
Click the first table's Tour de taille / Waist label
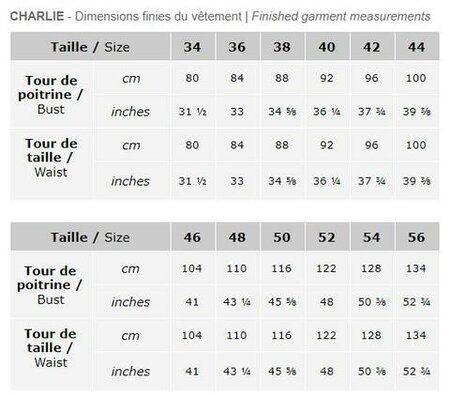click(x=51, y=158)
